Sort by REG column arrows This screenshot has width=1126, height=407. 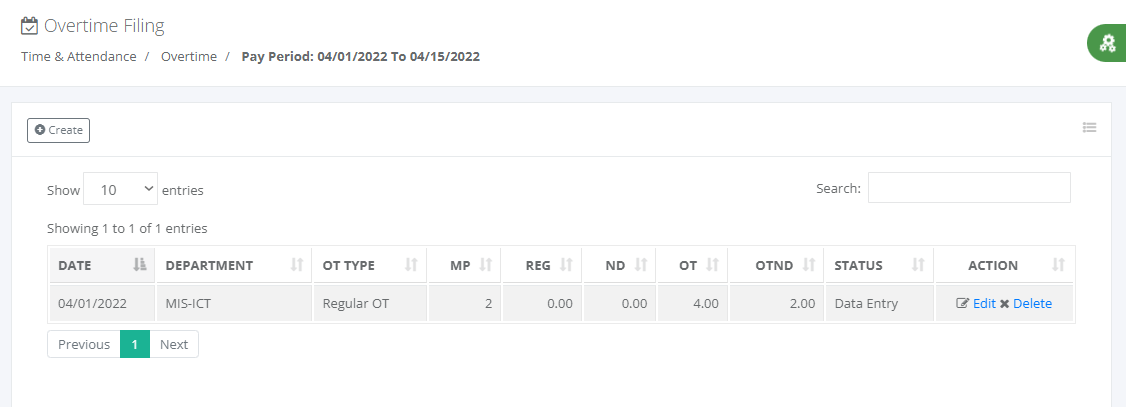tap(566, 265)
